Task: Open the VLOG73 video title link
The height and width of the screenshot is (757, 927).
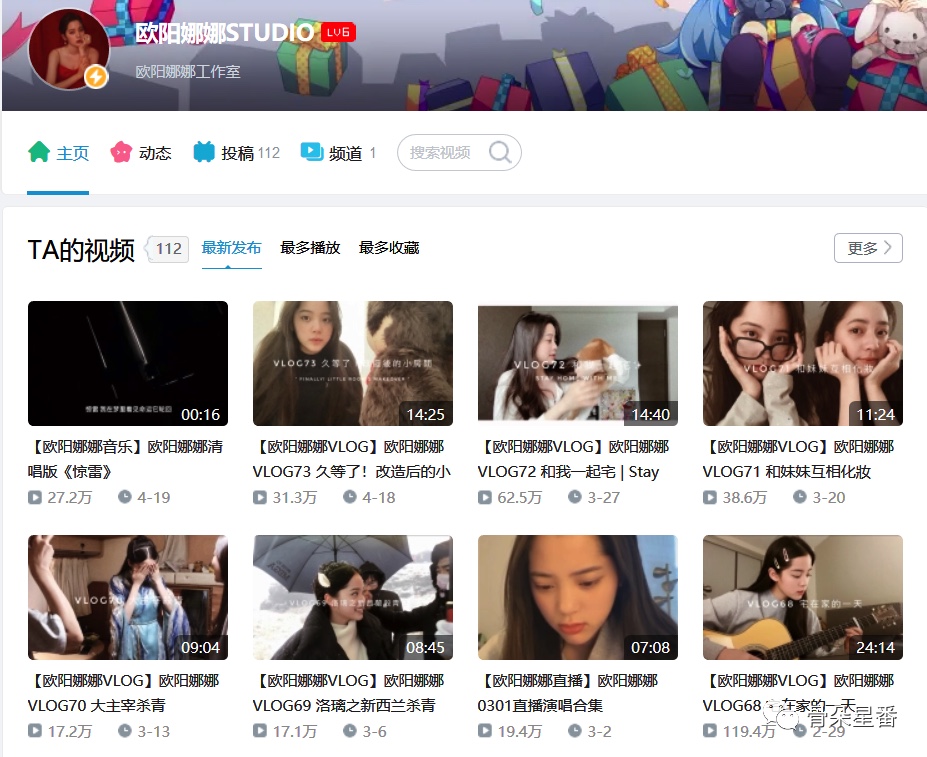Action: pos(352,459)
